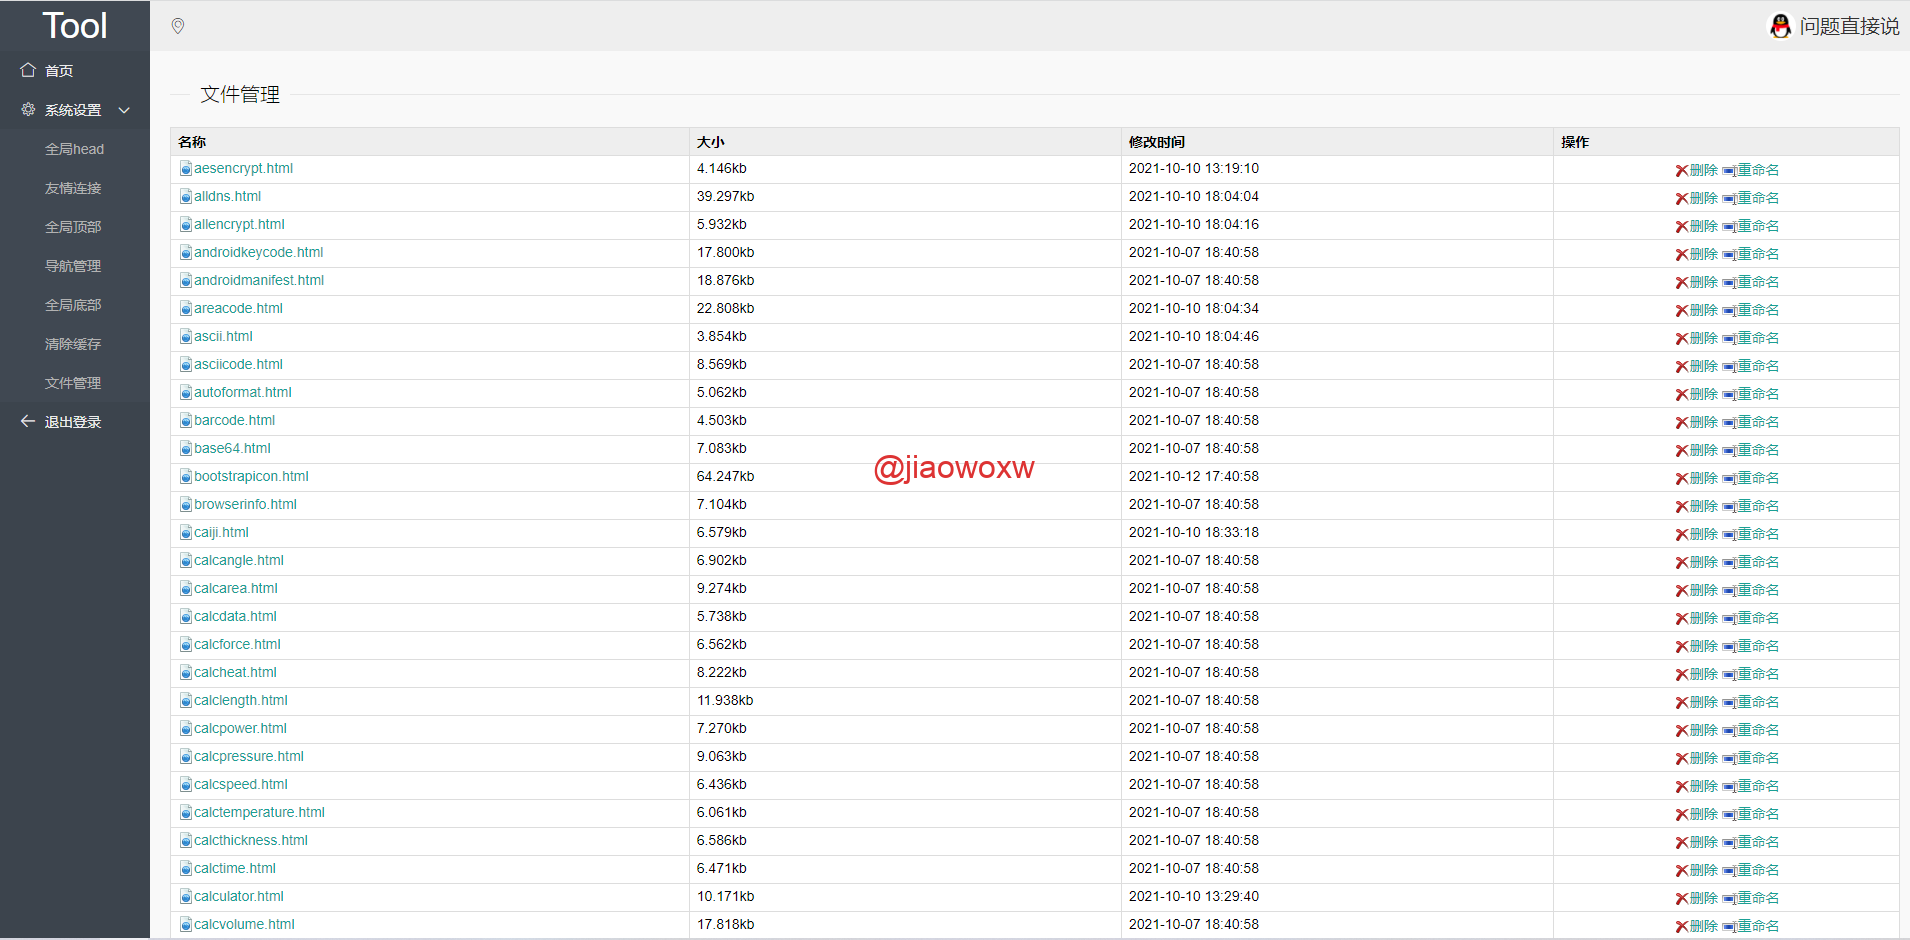The image size is (1910, 940).
Task: Open the aesencrypt.html file link
Action: pos(243,168)
